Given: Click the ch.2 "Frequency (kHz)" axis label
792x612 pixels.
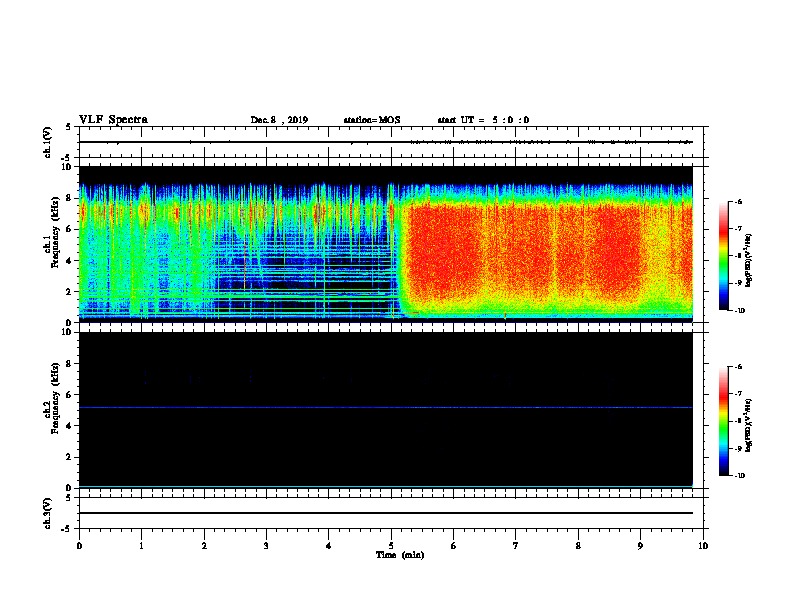Looking at the screenshot, I should pyautogui.click(x=55, y=398).
